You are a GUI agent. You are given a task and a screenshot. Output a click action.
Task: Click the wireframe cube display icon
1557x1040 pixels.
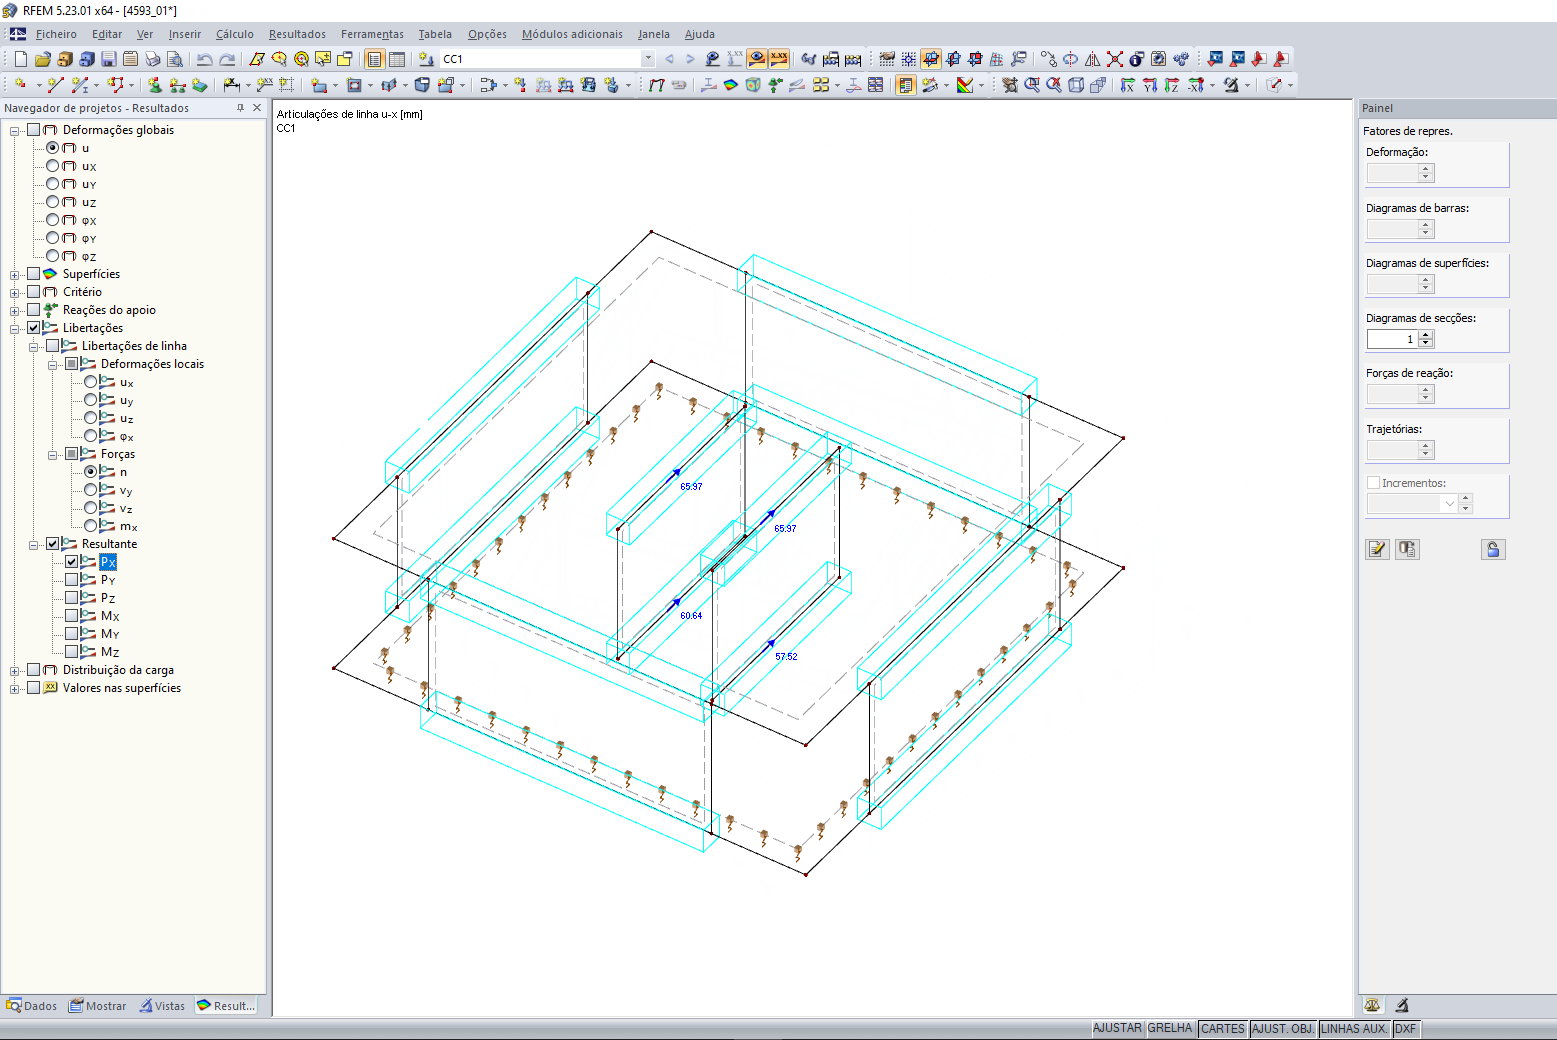1076,85
